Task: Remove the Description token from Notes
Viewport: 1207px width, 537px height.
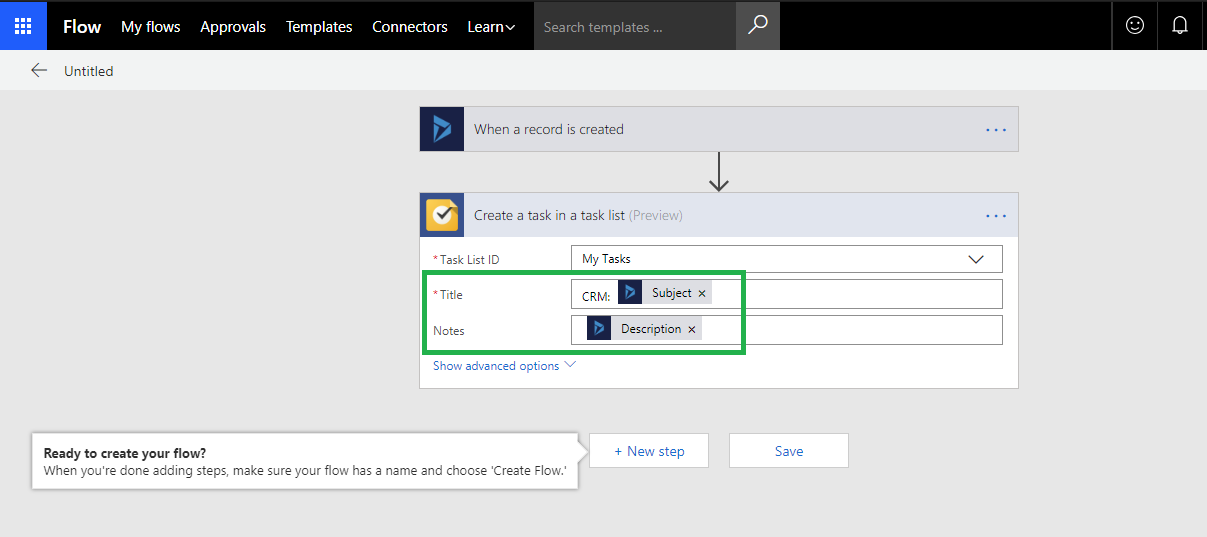Action: tap(691, 330)
